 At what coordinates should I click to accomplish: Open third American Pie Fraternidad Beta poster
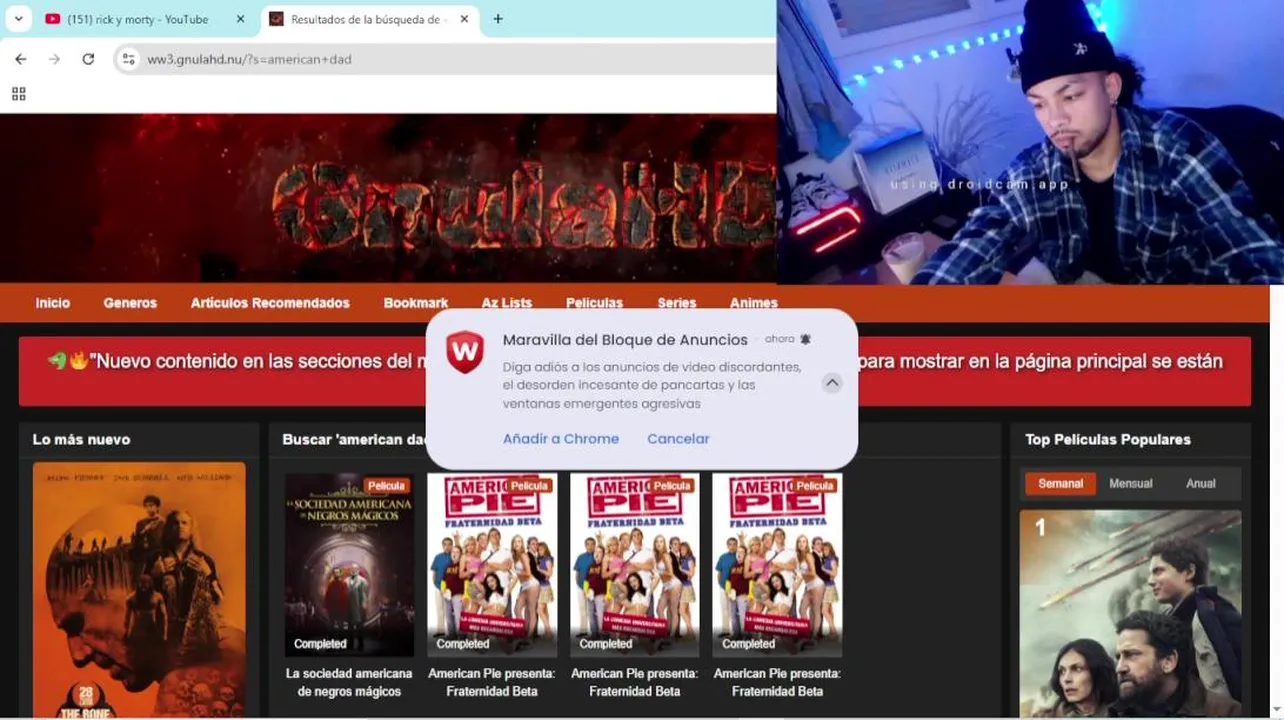click(x=777, y=565)
